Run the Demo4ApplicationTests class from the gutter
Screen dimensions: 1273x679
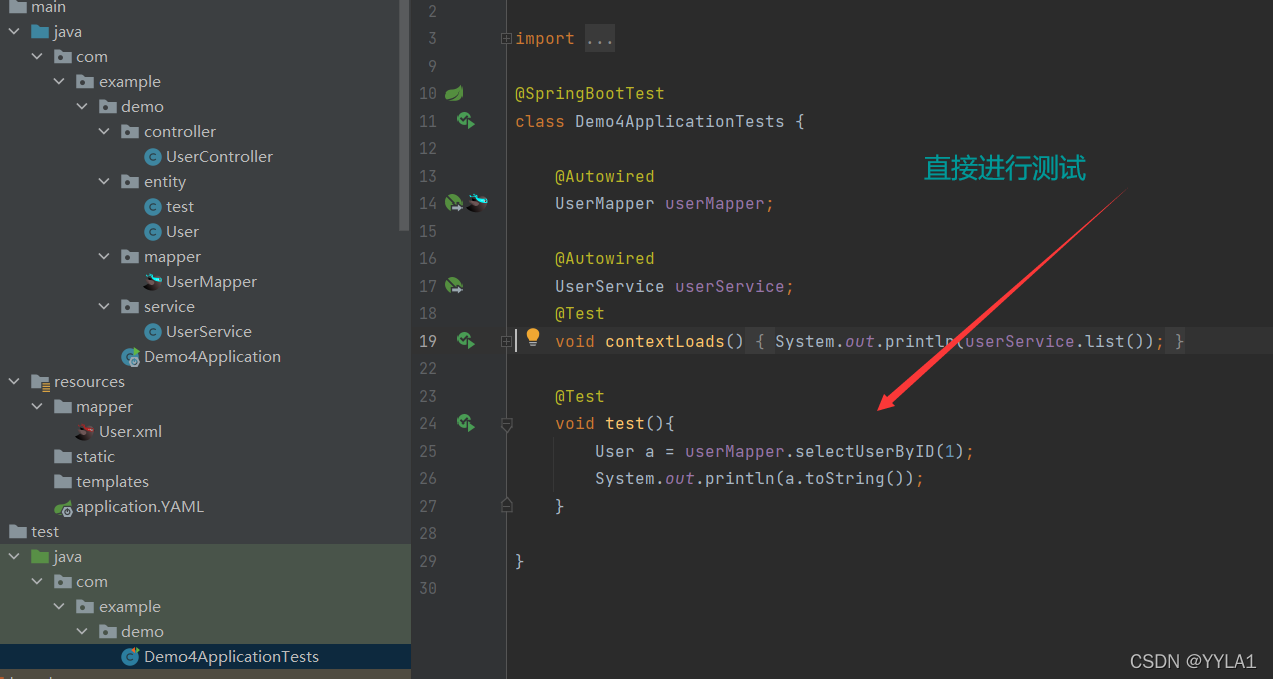pyautogui.click(x=465, y=121)
